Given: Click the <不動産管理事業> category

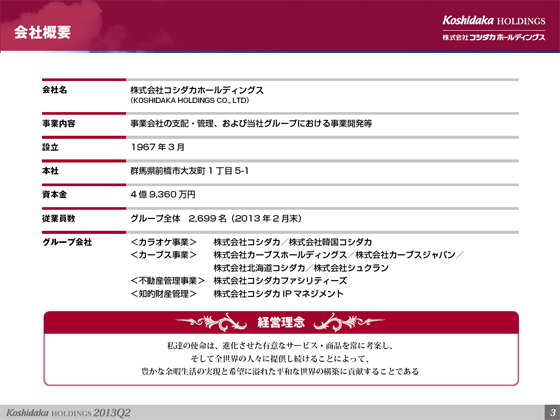Looking at the screenshot, I should point(168,281).
